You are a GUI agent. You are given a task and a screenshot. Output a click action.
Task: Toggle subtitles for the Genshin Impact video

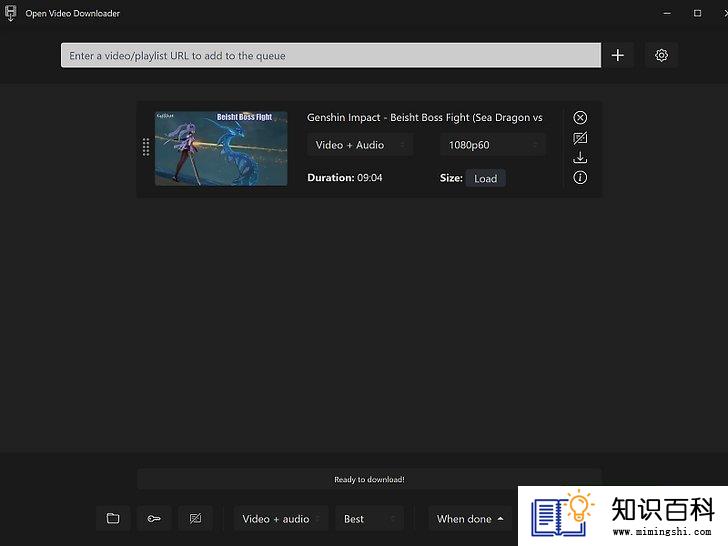[x=580, y=138]
